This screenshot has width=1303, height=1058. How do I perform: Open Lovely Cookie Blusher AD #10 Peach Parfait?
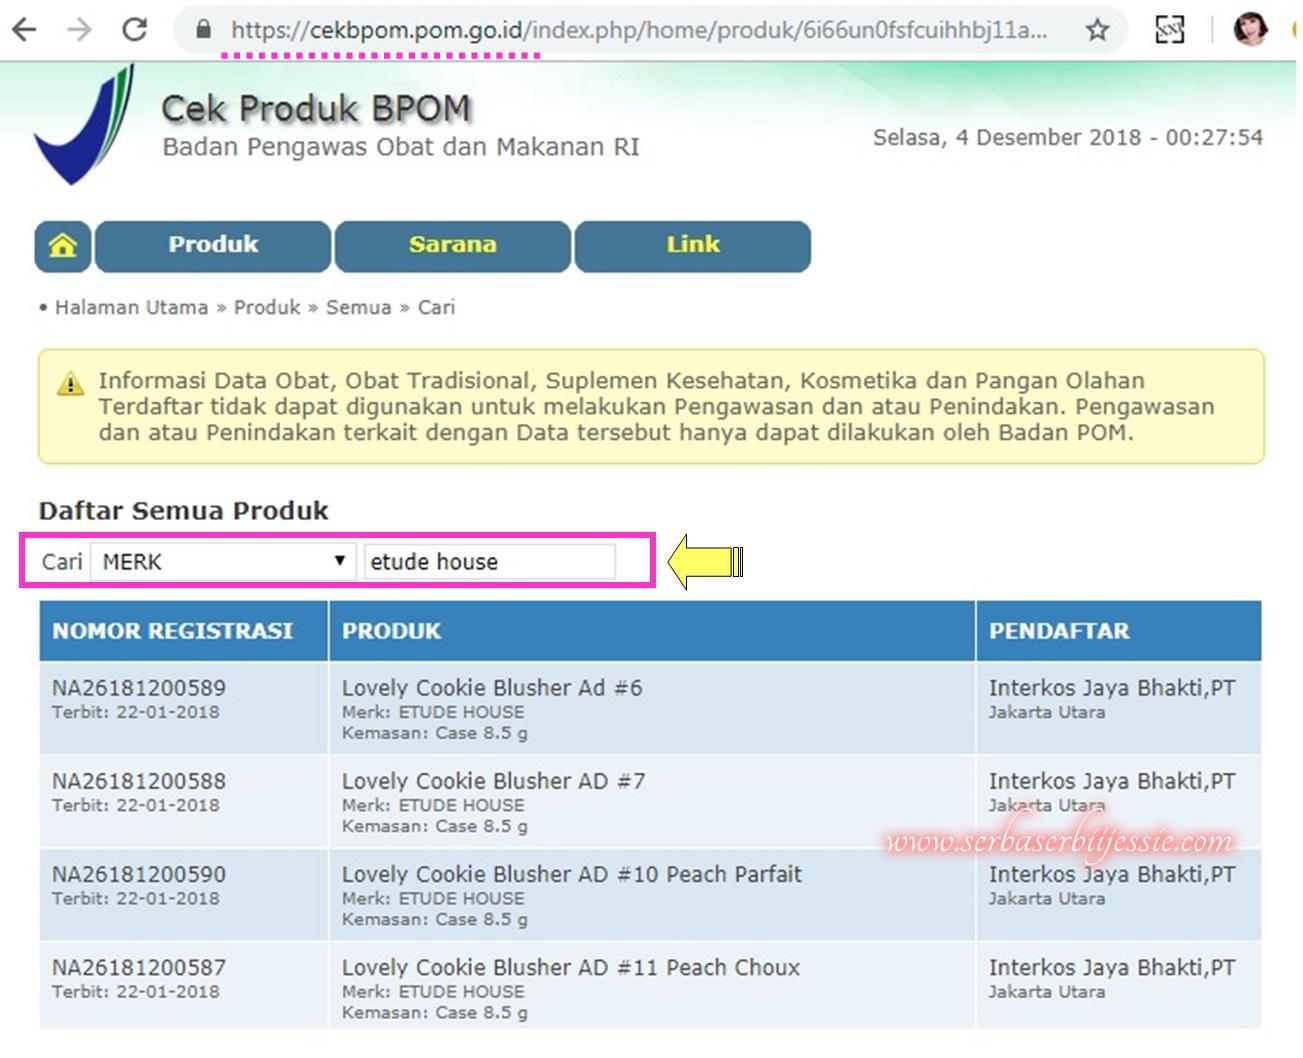(x=572, y=874)
